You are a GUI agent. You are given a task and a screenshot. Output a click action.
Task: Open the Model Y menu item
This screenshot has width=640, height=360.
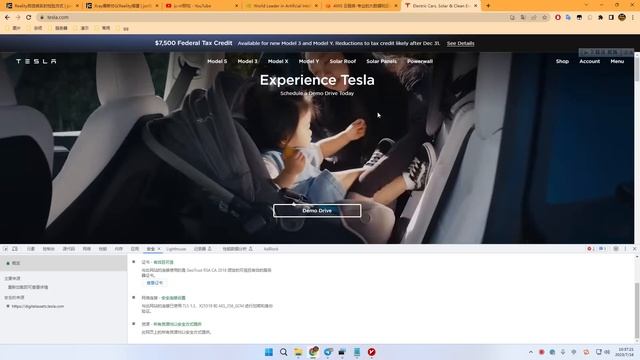tap(309, 61)
